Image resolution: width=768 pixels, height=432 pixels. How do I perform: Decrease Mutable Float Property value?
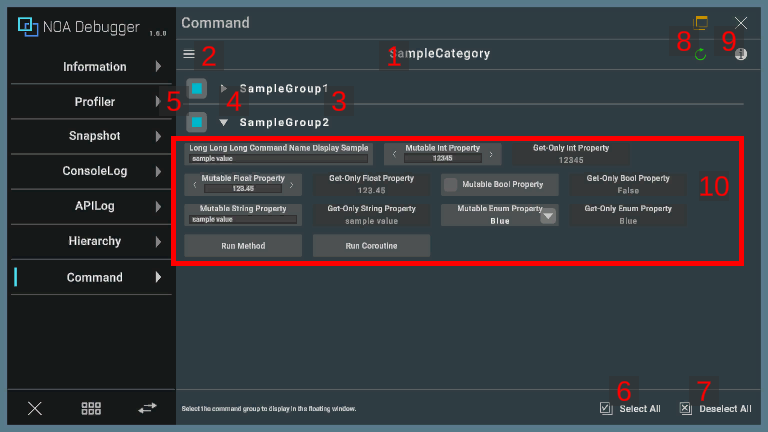point(195,185)
